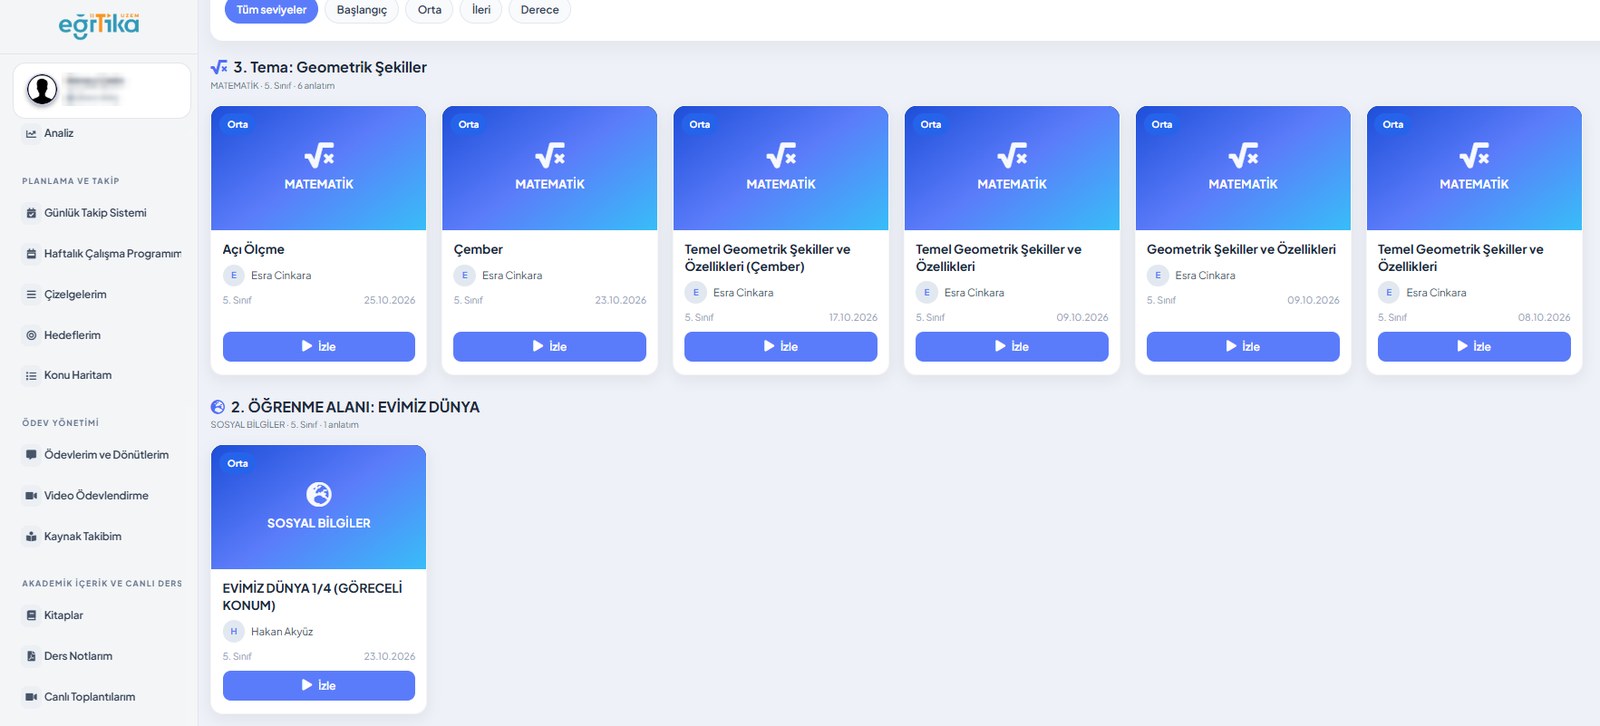Click the Ders Notlarım document icon
Viewport: 1600px width, 726px height.
coord(31,656)
